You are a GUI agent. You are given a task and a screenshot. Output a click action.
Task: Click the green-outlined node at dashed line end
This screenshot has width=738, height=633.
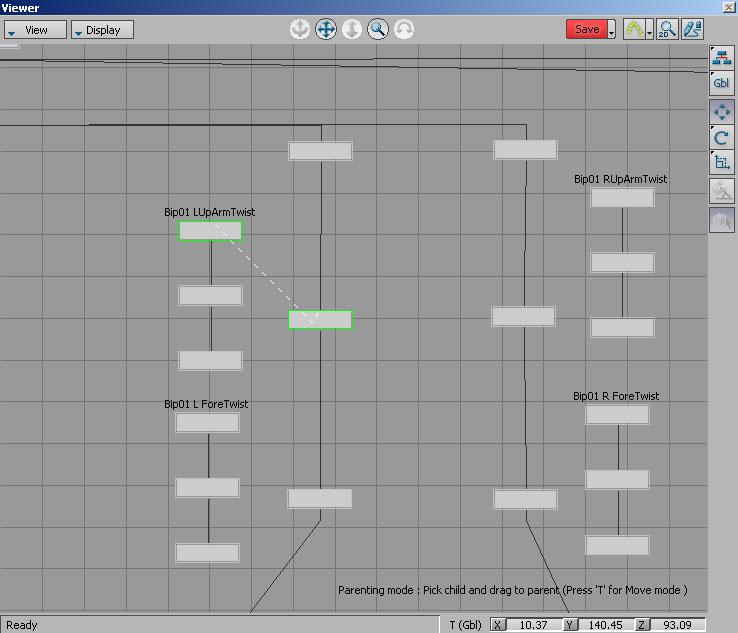click(x=320, y=320)
